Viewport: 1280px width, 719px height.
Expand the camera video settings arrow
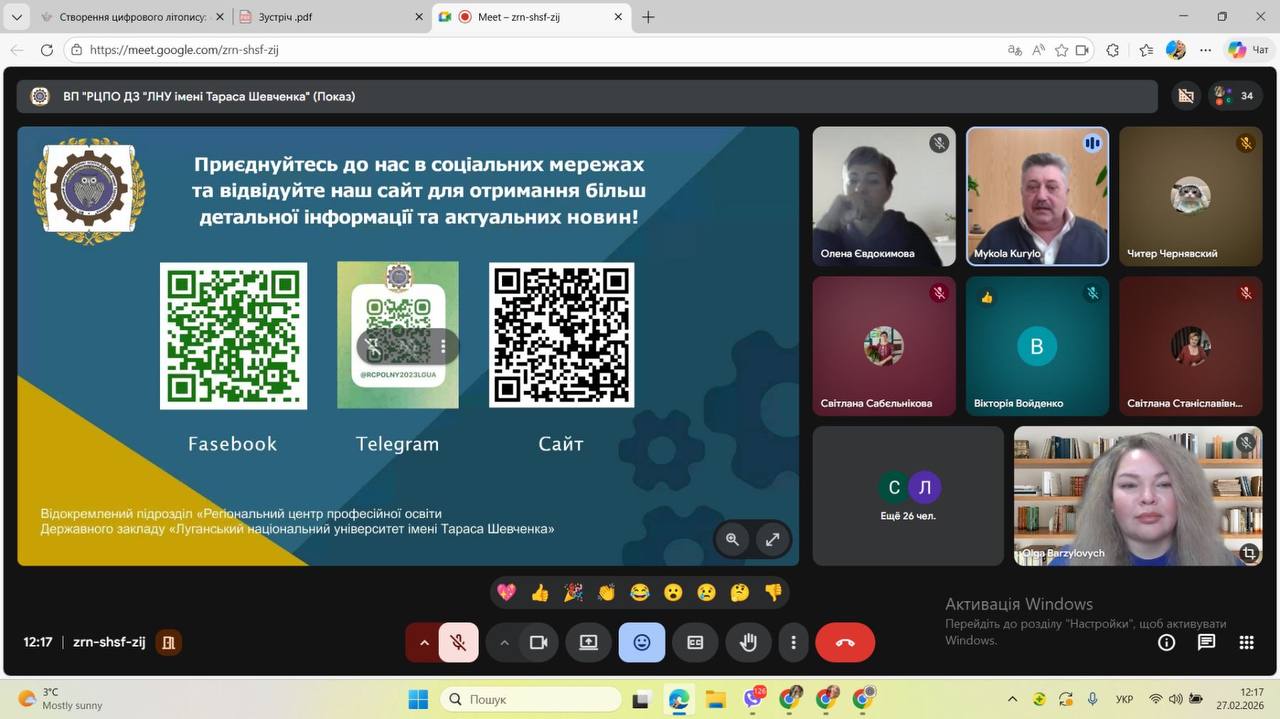pyautogui.click(x=504, y=643)
